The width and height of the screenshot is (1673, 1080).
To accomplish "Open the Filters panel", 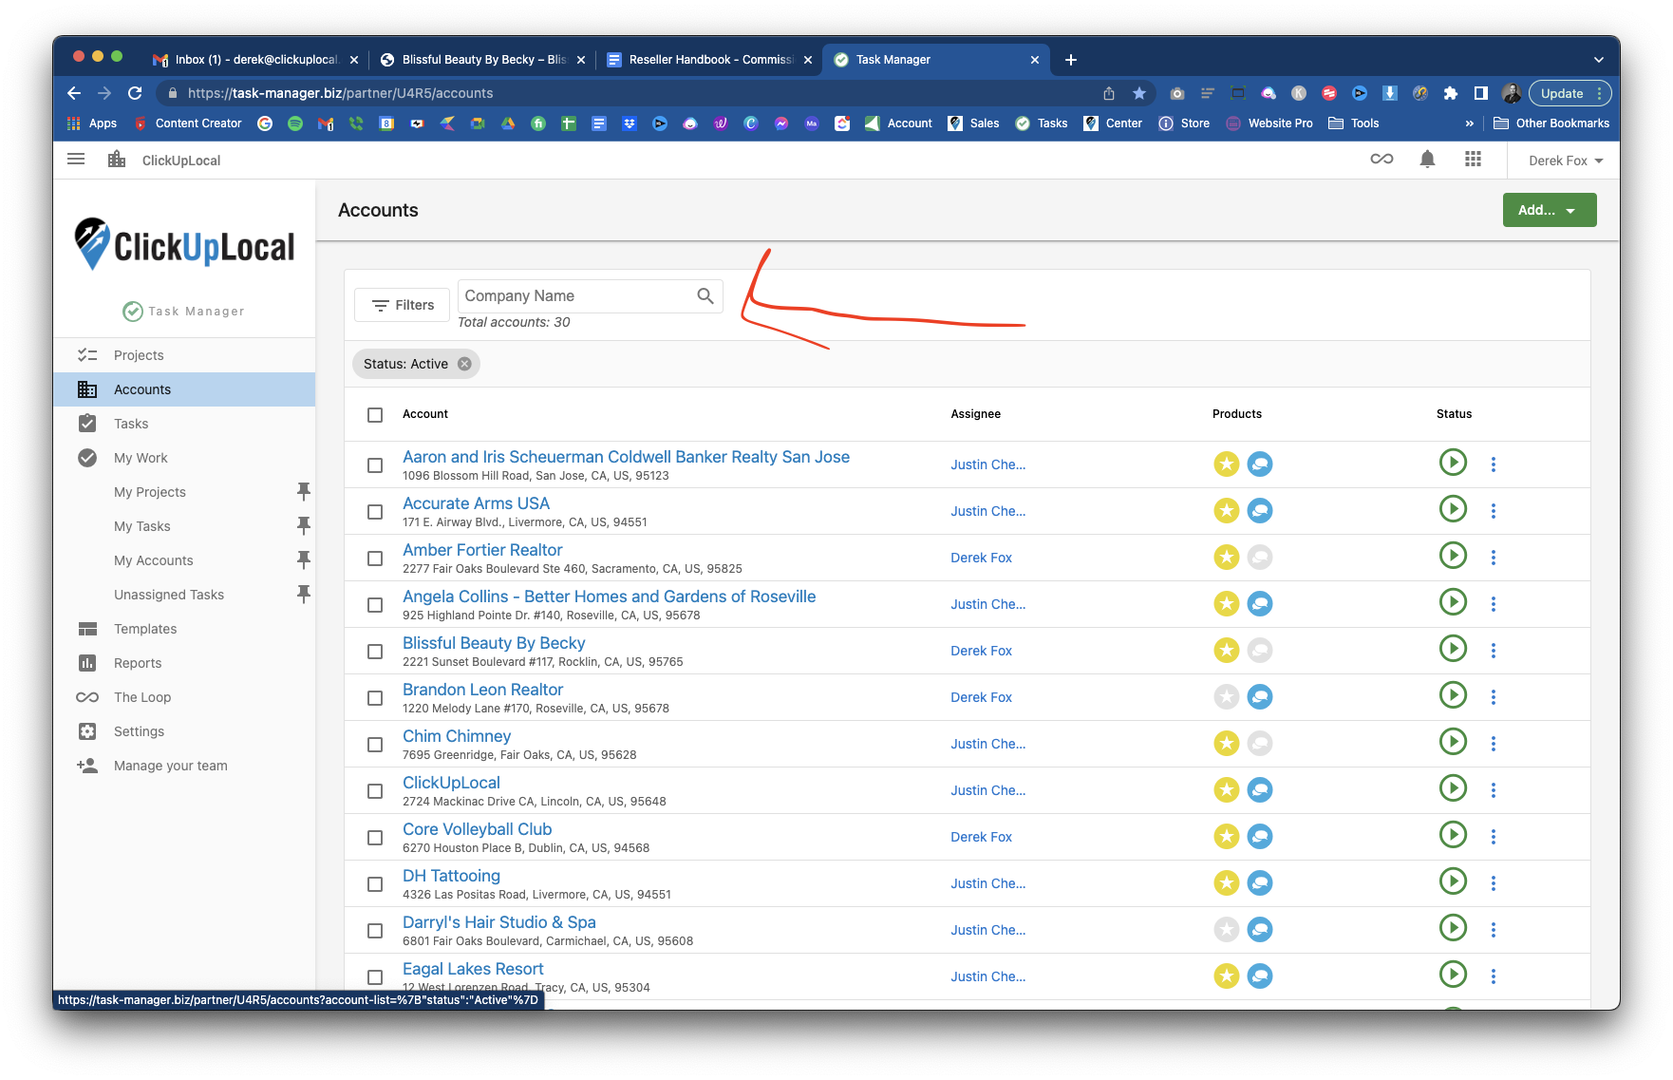I will [402, 305].
